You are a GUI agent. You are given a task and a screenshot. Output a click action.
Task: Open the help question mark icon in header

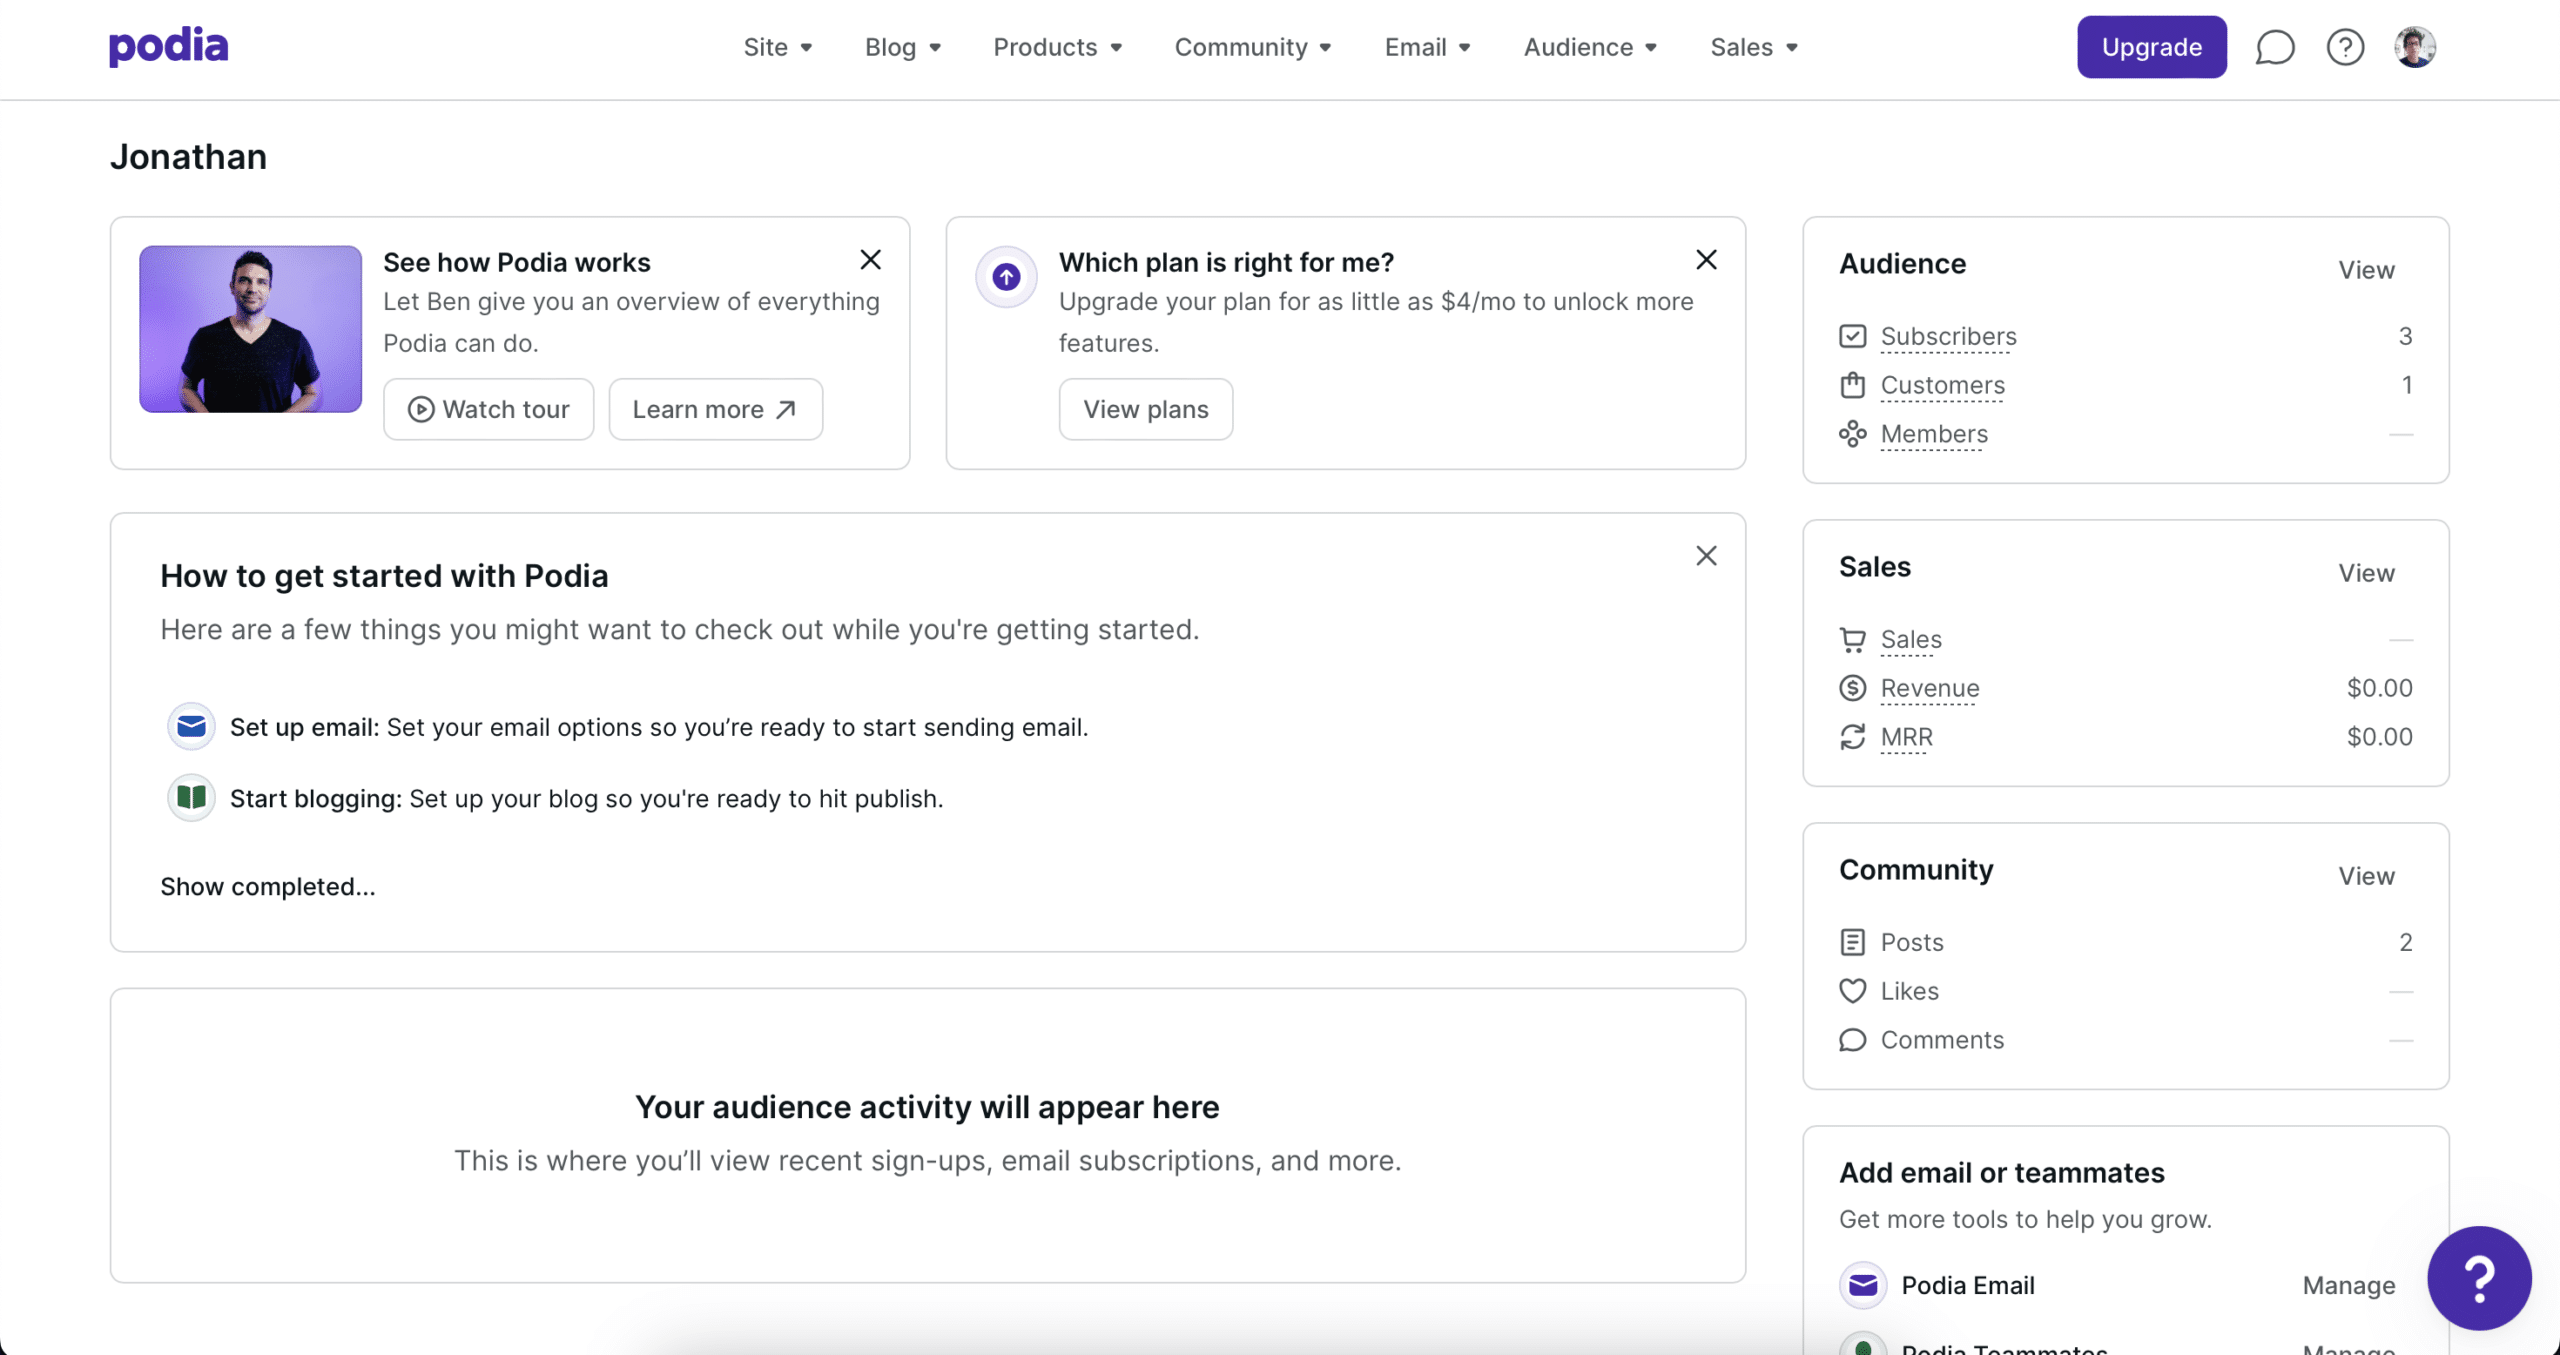2345,47
